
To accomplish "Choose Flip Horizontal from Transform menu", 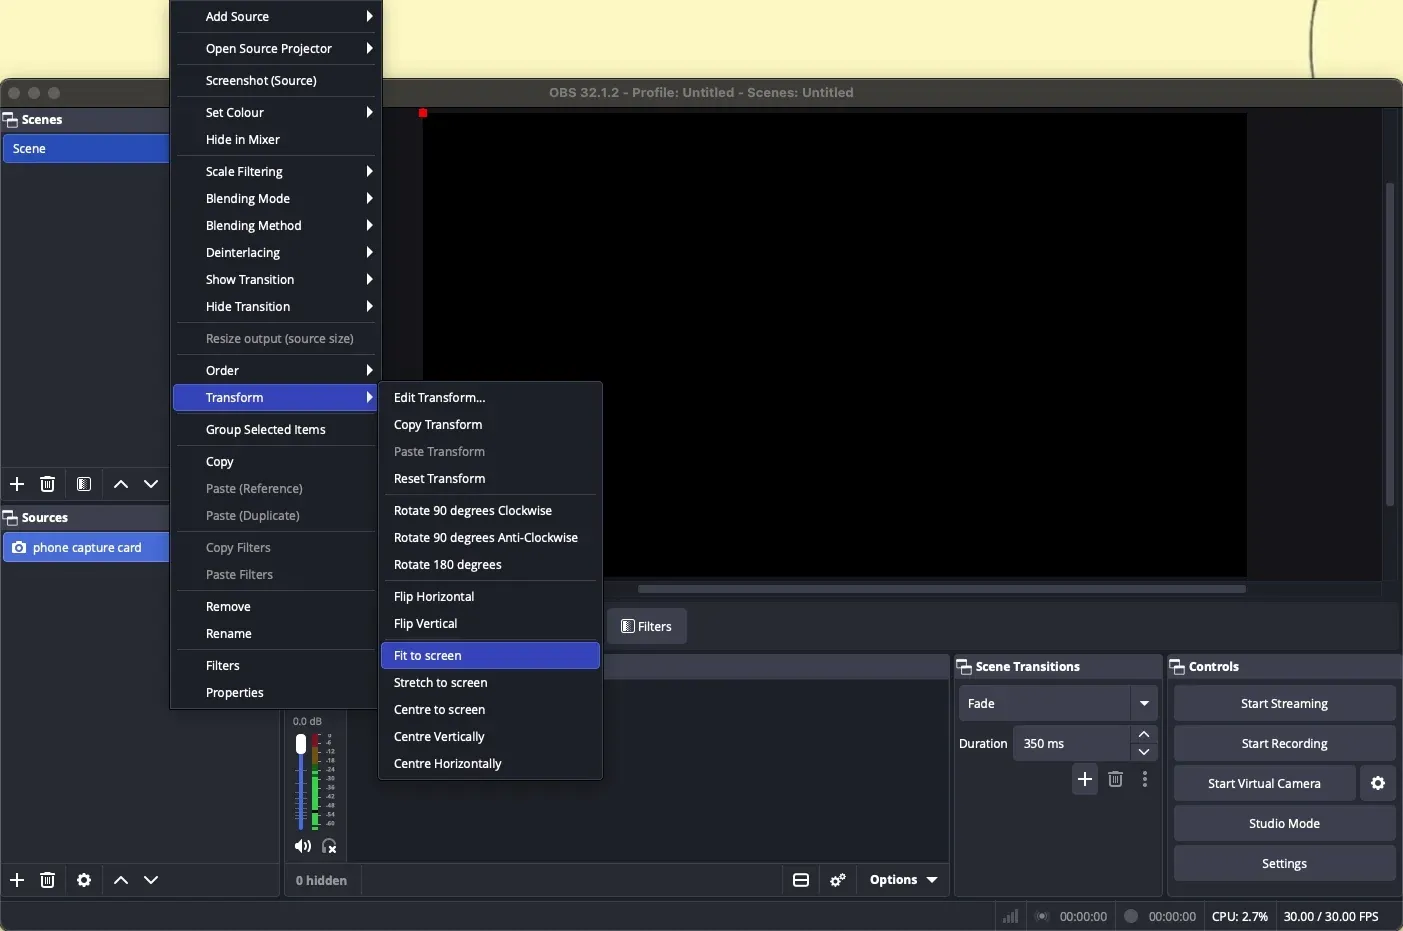I will point(490,597).
